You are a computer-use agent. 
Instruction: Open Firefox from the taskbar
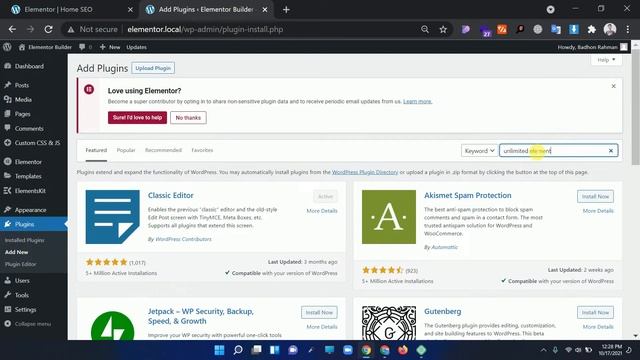coord(403,350)
